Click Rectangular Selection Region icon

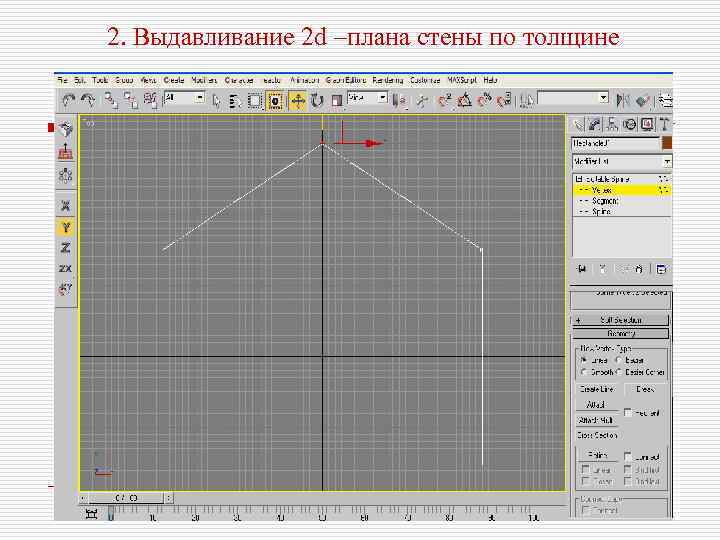(x=255, y=101)
